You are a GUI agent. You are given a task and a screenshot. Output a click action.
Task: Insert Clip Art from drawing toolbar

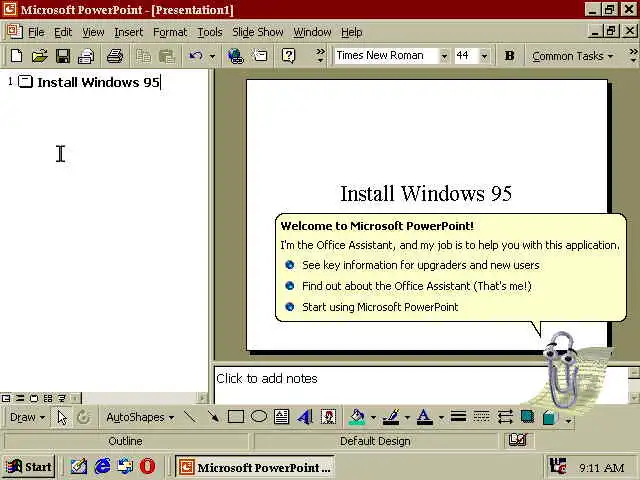328,417
